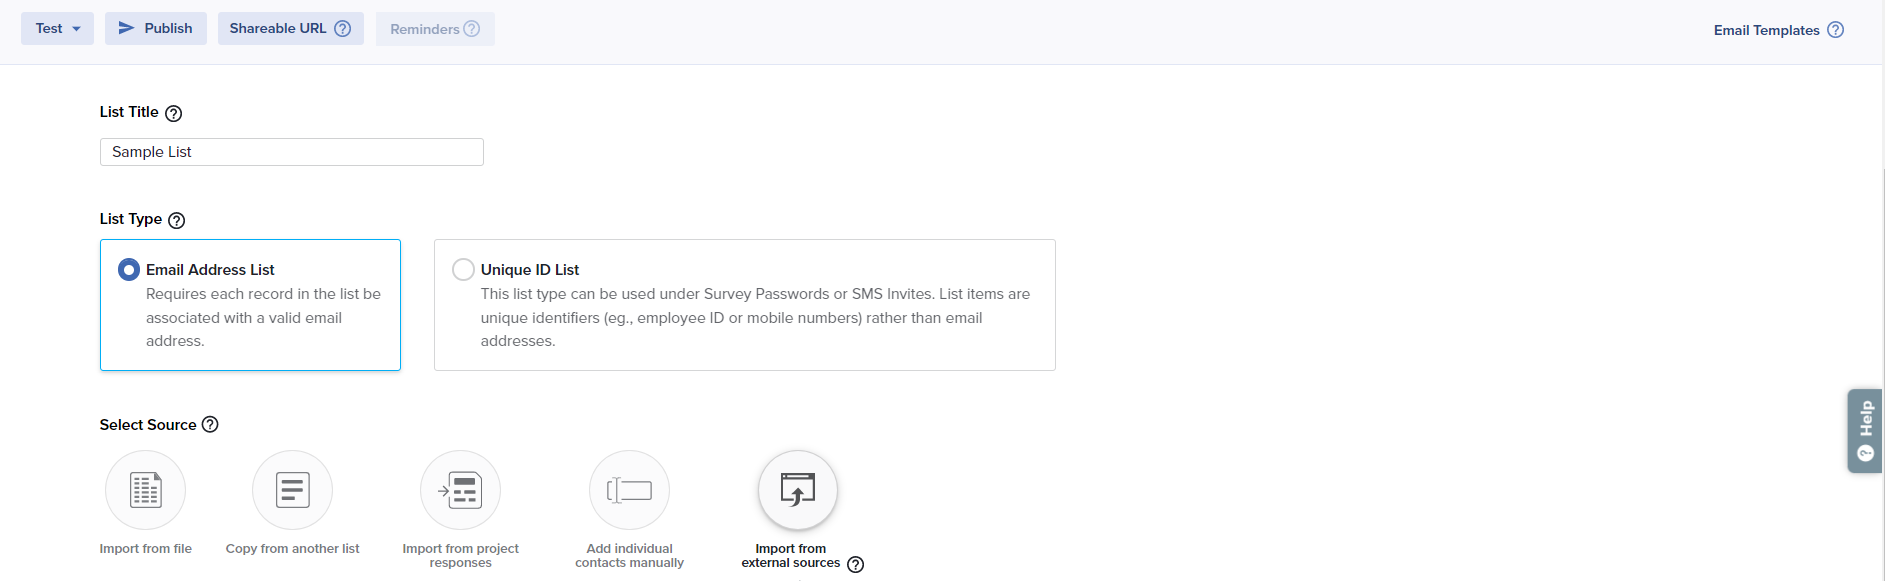Click Add individual contacts manually icon
The image size is (1886, 582).
pos(629,490)
